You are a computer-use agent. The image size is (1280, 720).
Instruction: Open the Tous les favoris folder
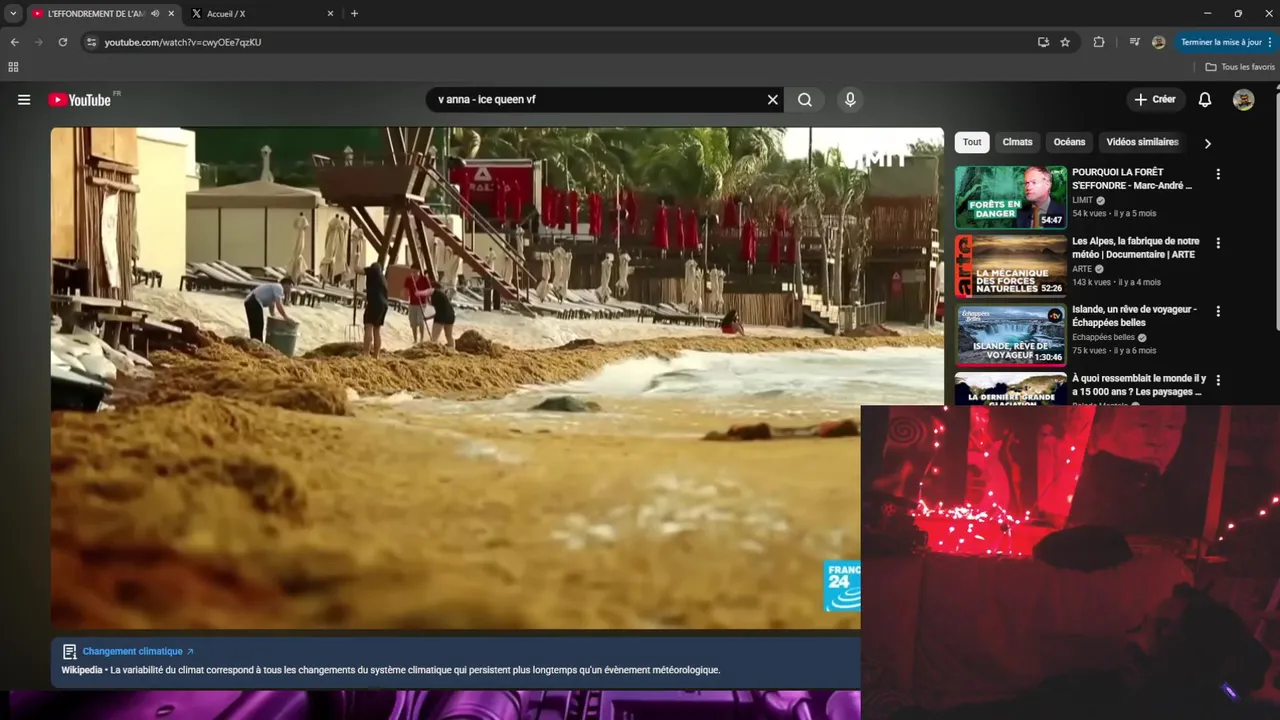pyautogui.click(x=1240, y=67)
